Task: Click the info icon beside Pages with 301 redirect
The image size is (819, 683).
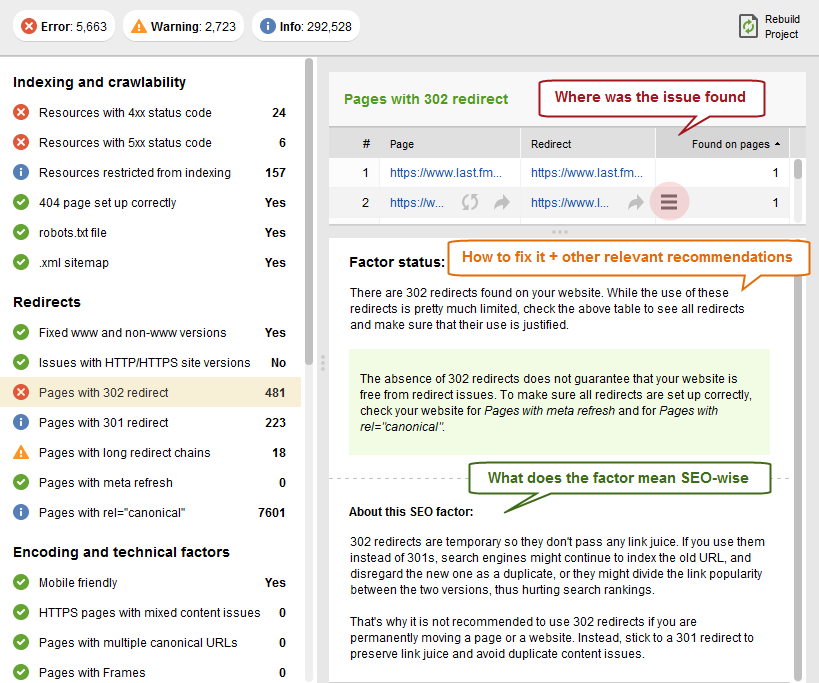Action: [21, 422]
